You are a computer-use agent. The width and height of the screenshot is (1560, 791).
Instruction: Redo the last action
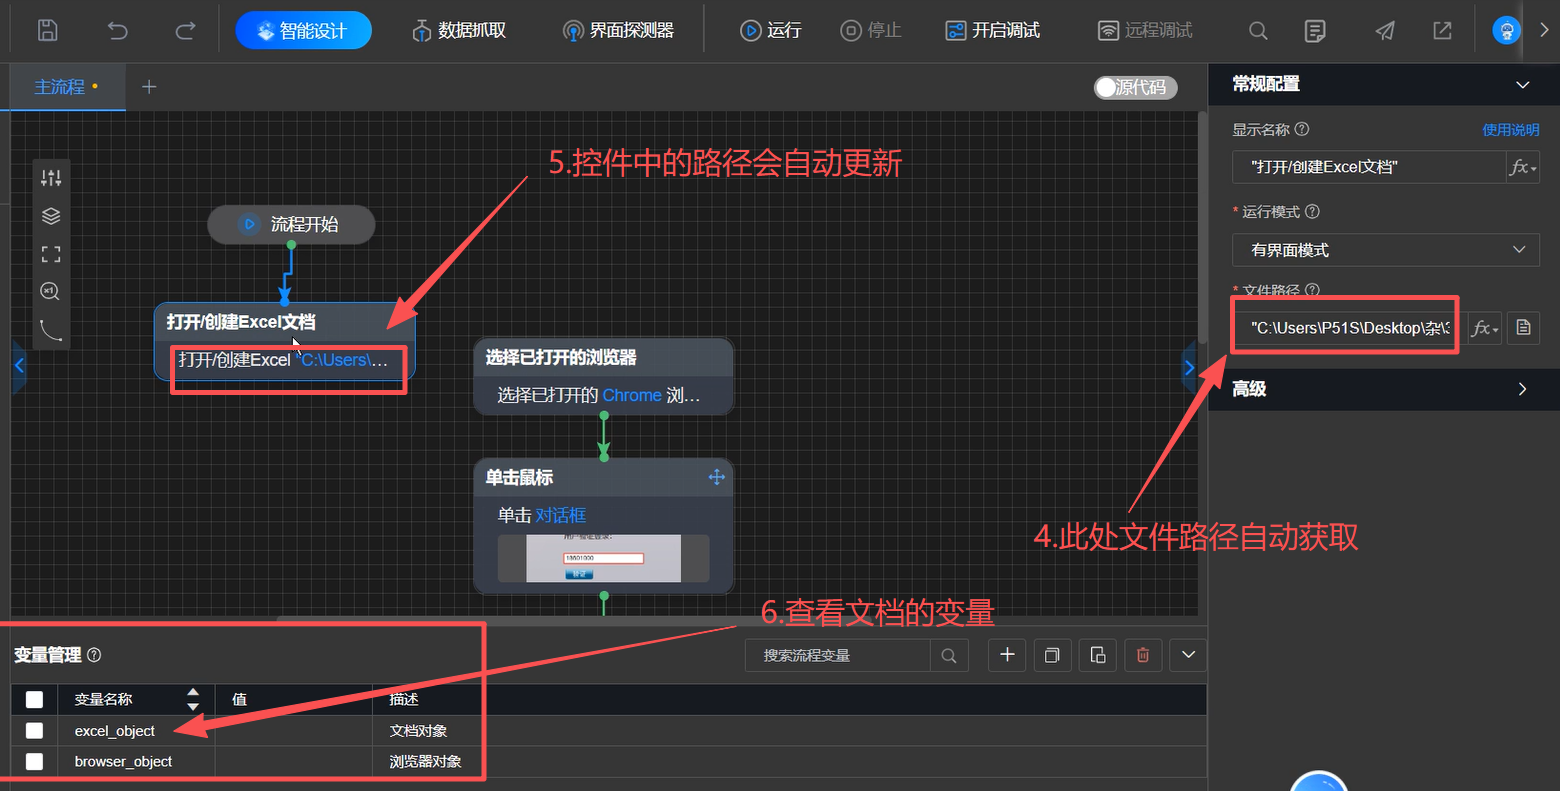[185, 31]
